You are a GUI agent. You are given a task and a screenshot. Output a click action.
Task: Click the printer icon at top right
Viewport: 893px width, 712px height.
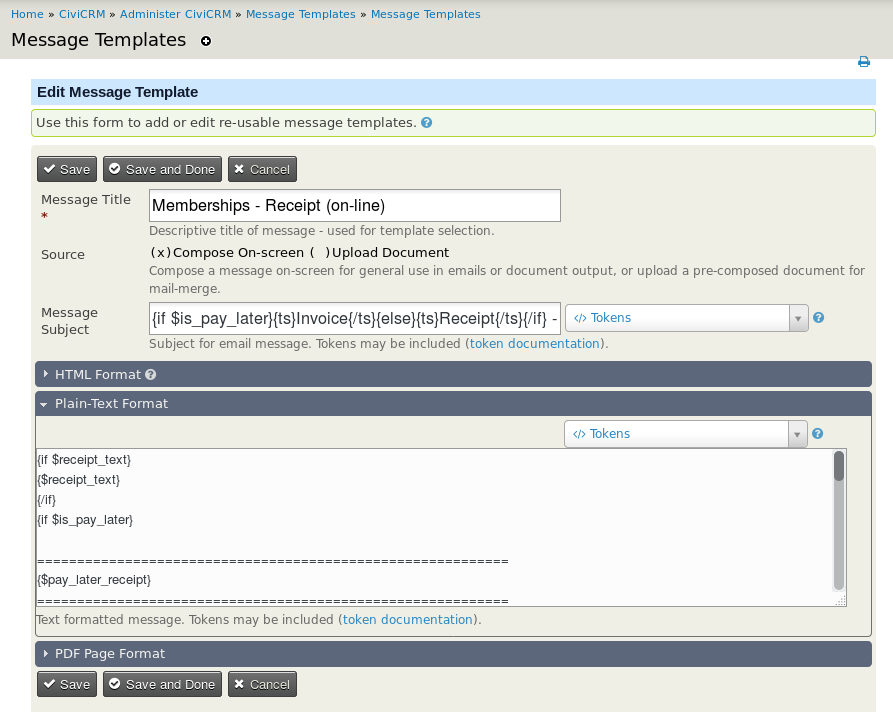tap(864, 62)
